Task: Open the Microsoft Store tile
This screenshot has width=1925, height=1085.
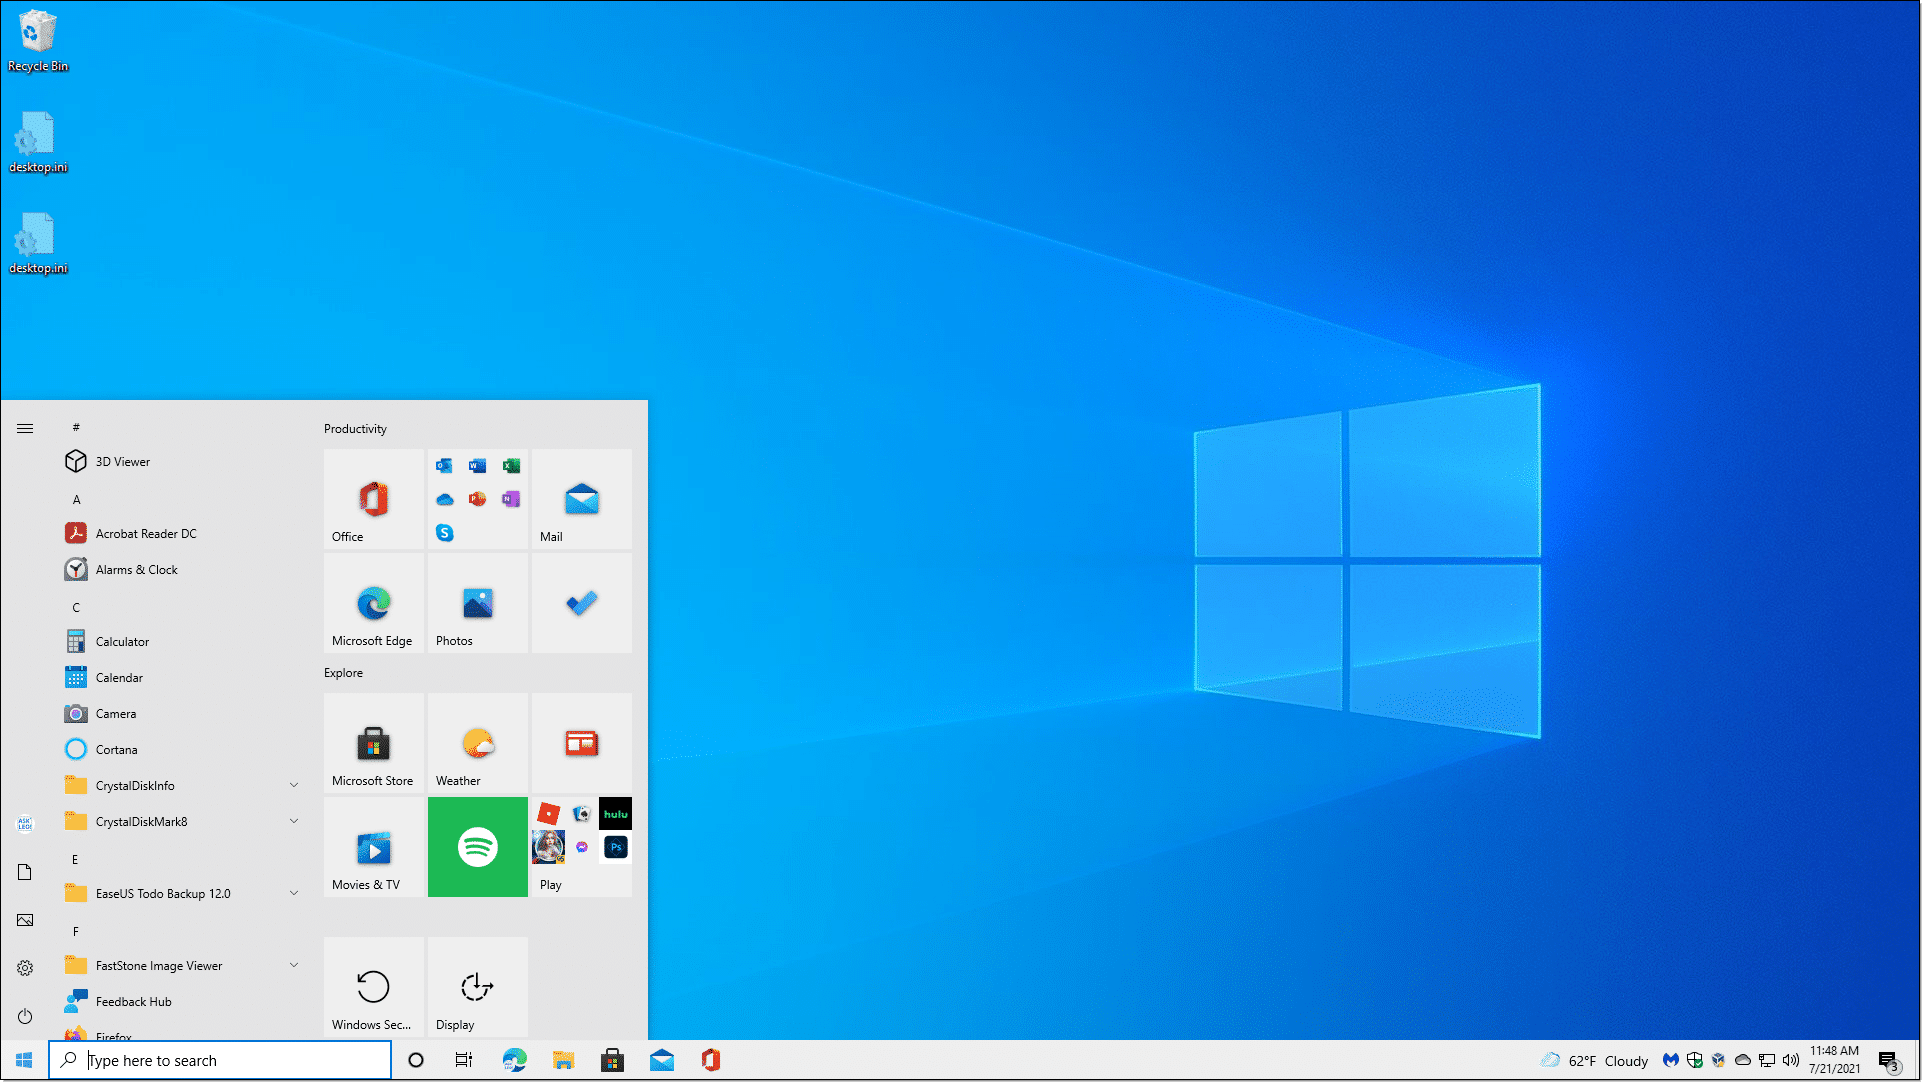Action: [374, 743]
